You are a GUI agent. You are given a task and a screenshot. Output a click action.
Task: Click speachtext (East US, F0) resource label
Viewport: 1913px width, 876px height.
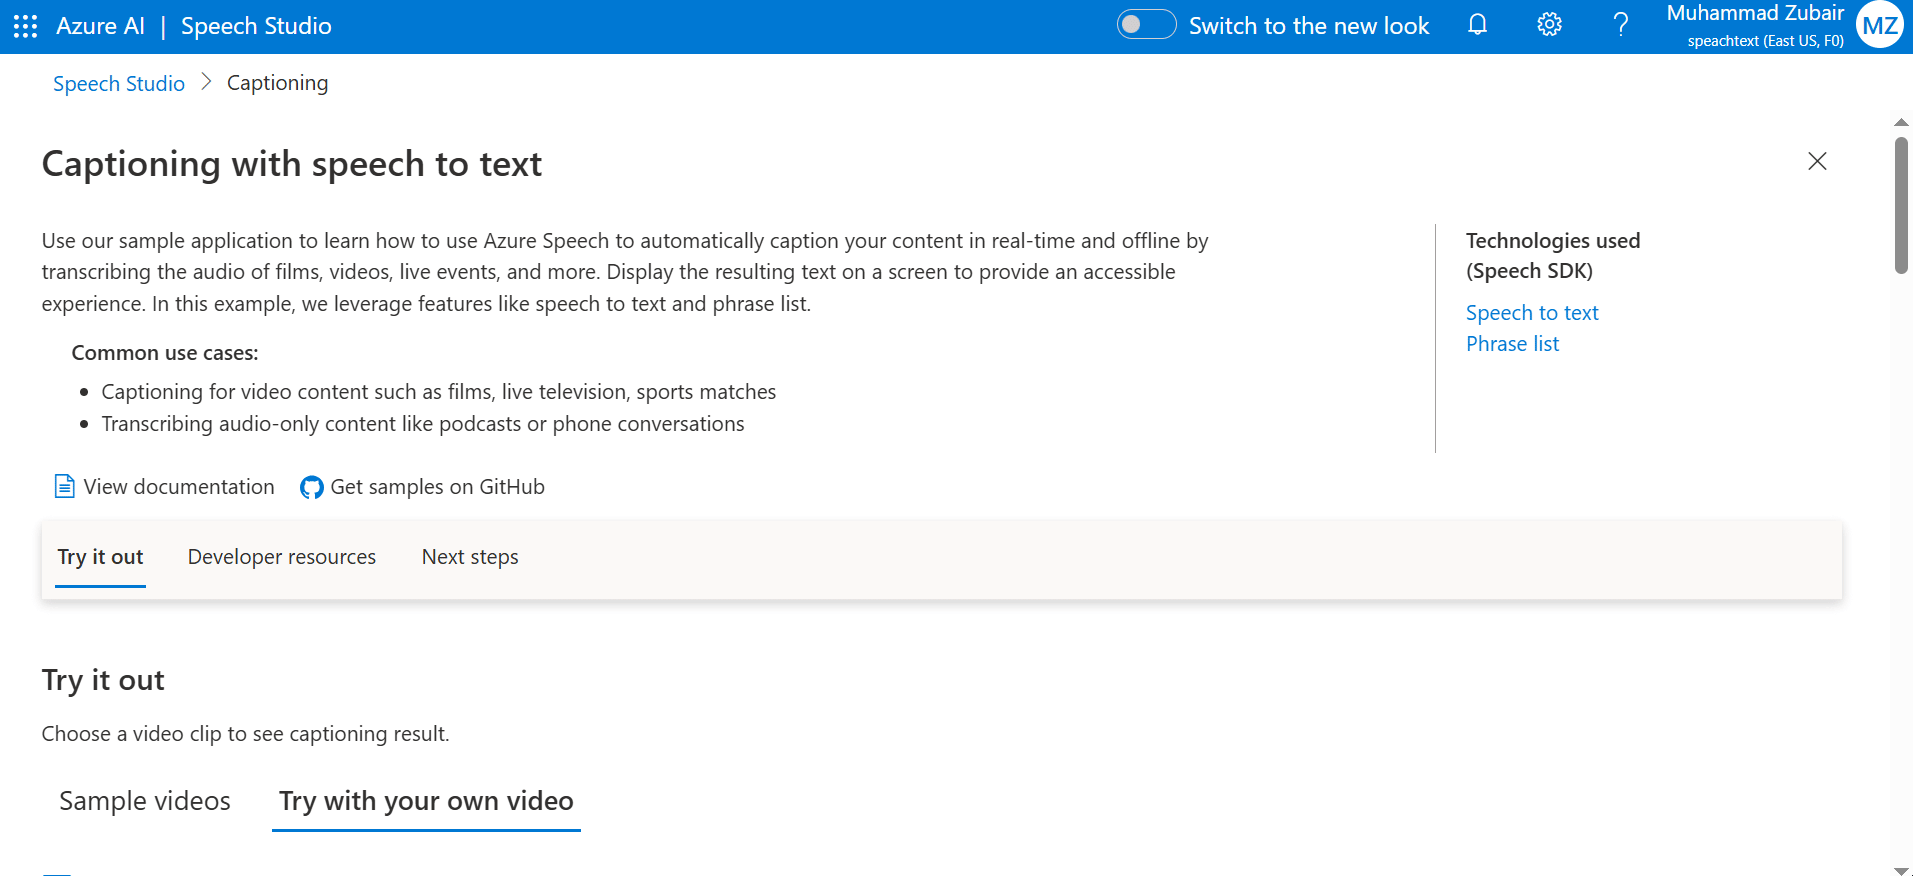pyautogui.click(x=1765, y=41)
